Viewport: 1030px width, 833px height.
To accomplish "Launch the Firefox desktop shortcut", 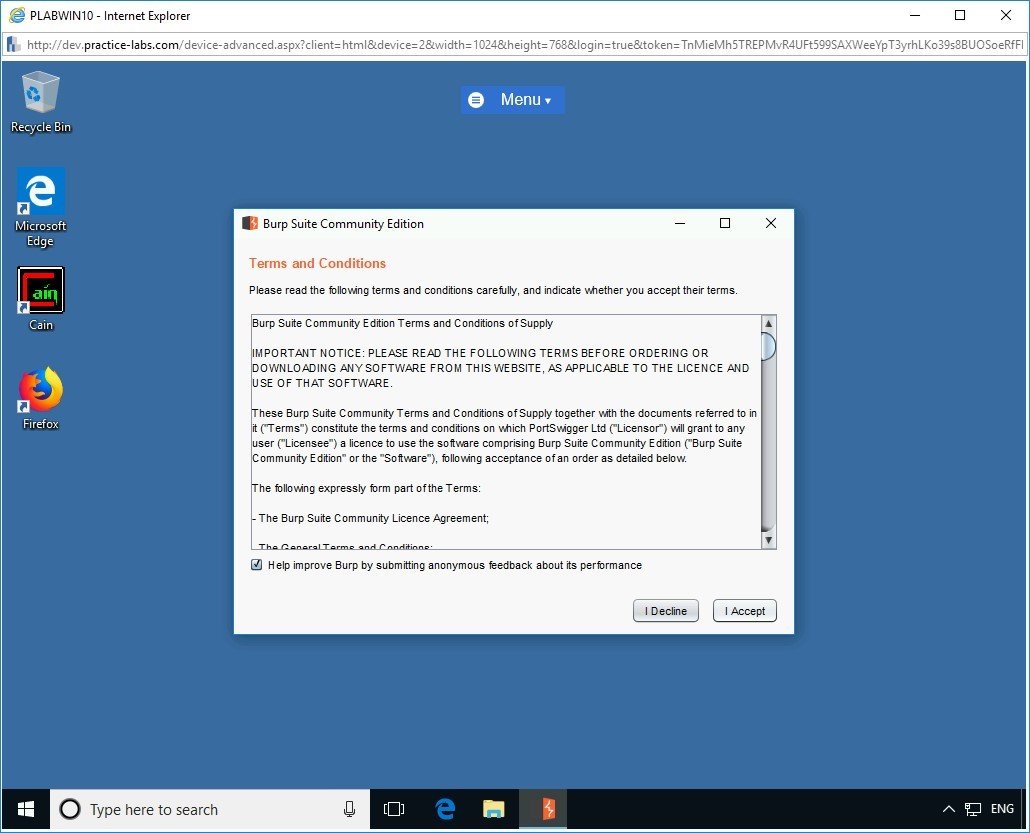I will pos(39,390).
